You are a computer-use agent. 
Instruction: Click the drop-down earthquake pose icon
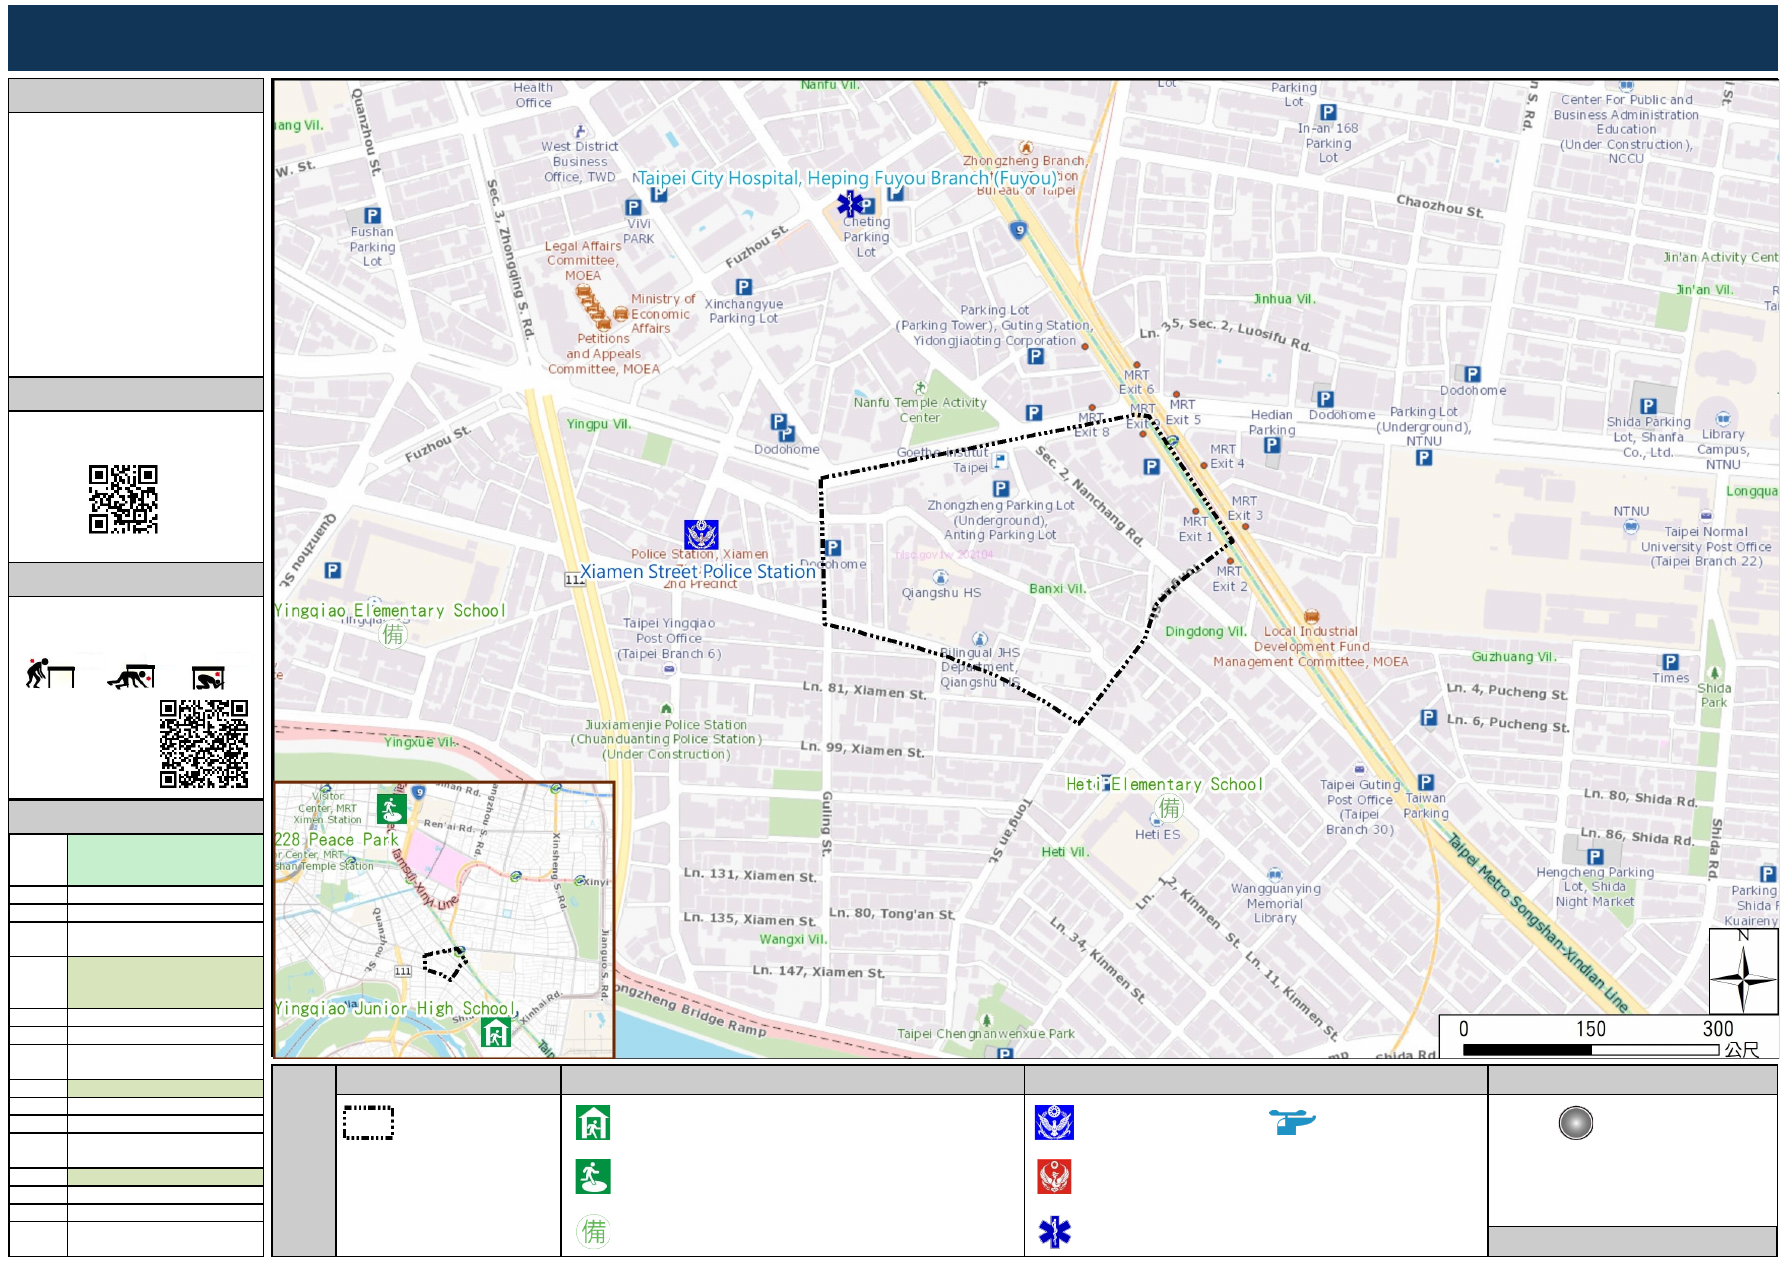coord(50,674)
